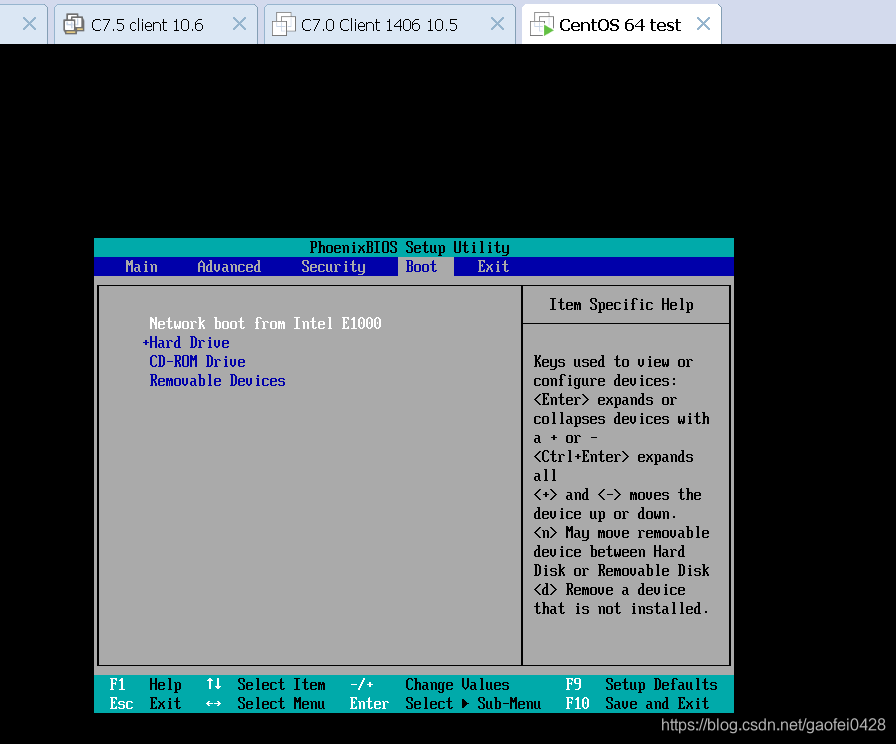Click the F10 Save and Exit hint
The height and width of the screenshot is (744, 896).
point(637,703)
